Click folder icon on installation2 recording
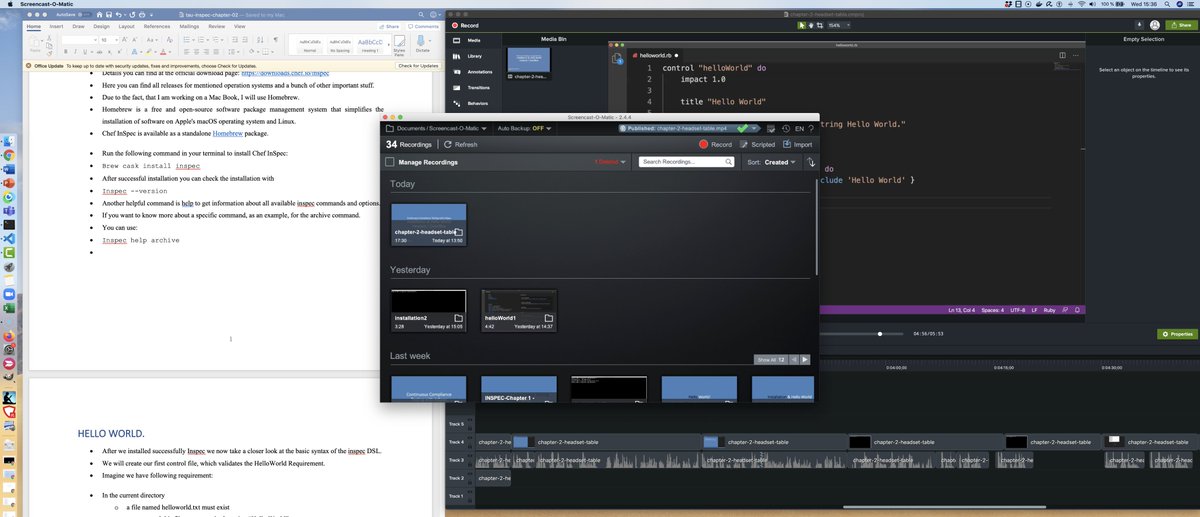1200x517 pixels. click(458, 318)
